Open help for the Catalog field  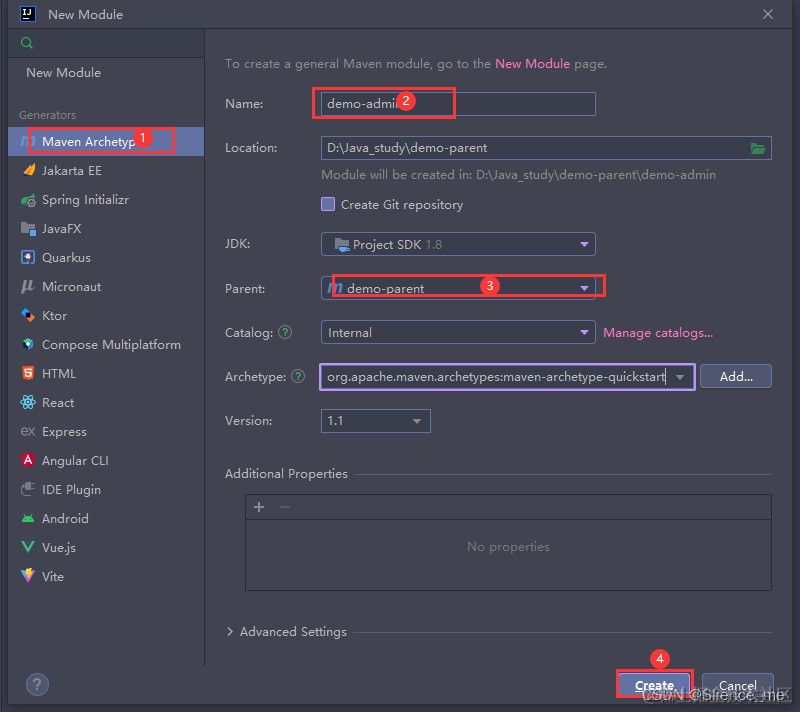point(285,333)
